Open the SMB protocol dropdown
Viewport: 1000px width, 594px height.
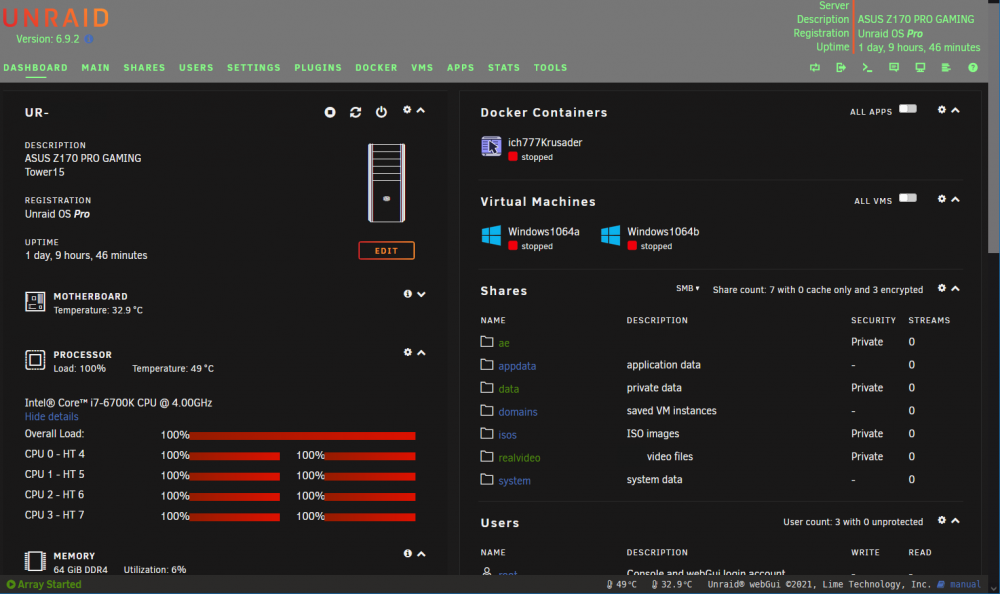pyautogui.click(x=688, y=289)
